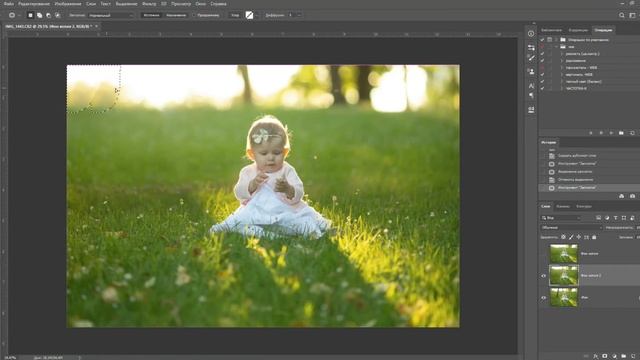This screenshot has height=360, width=640.
Task: Open the pattern picker dropdown arrow
Action: tap(256, 15)
